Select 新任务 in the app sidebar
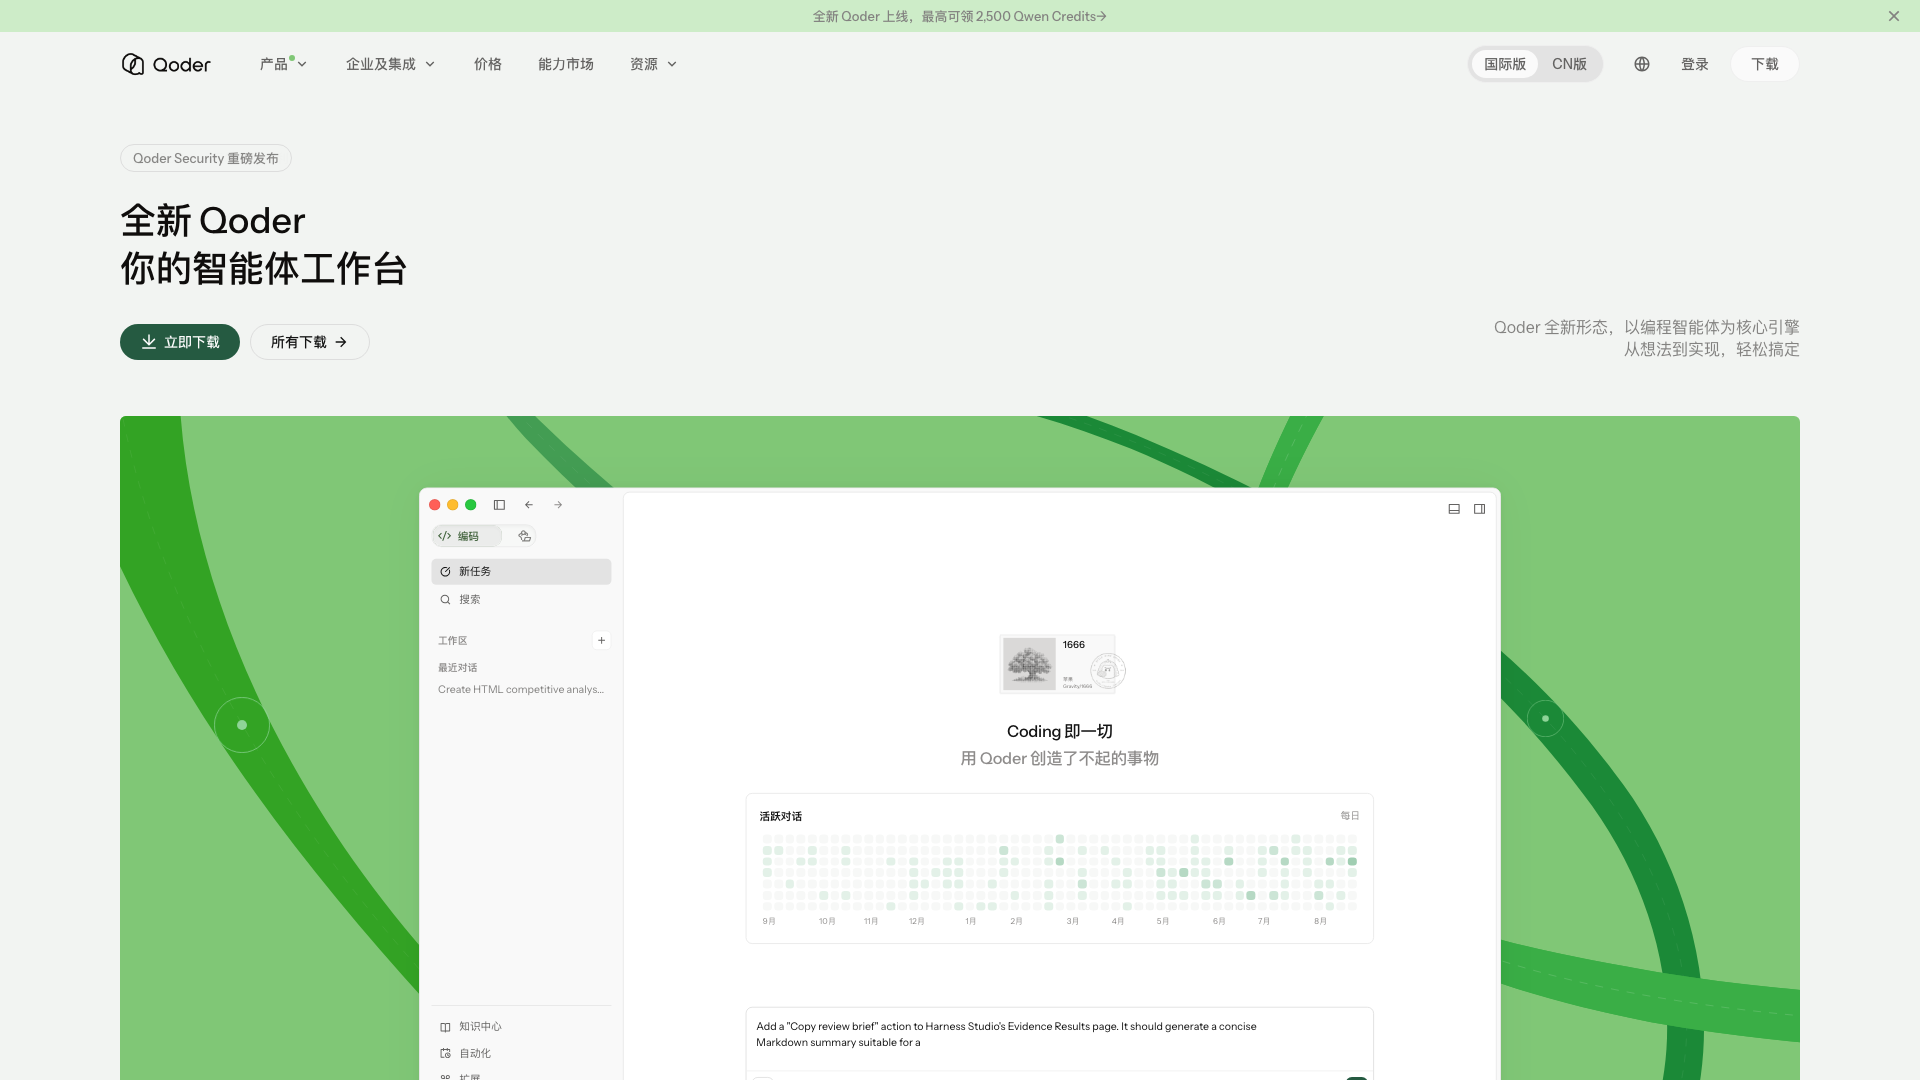 (521, 571)
